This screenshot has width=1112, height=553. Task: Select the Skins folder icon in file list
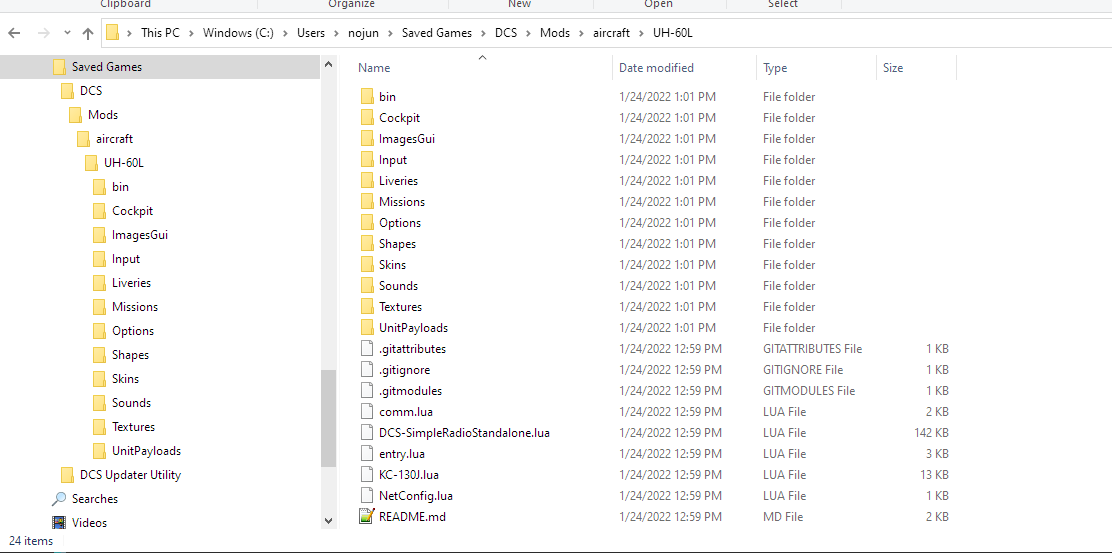pyautogui.click(x=367, y=264)
